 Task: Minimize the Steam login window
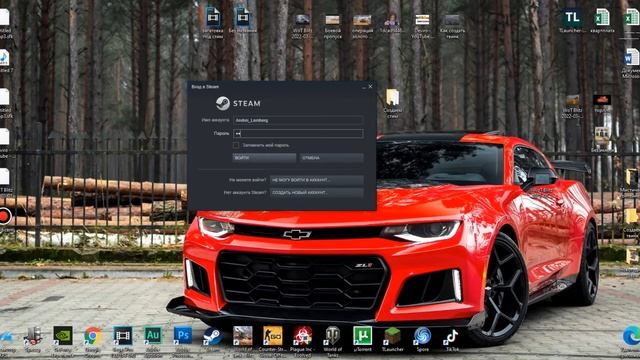[364, 87]
